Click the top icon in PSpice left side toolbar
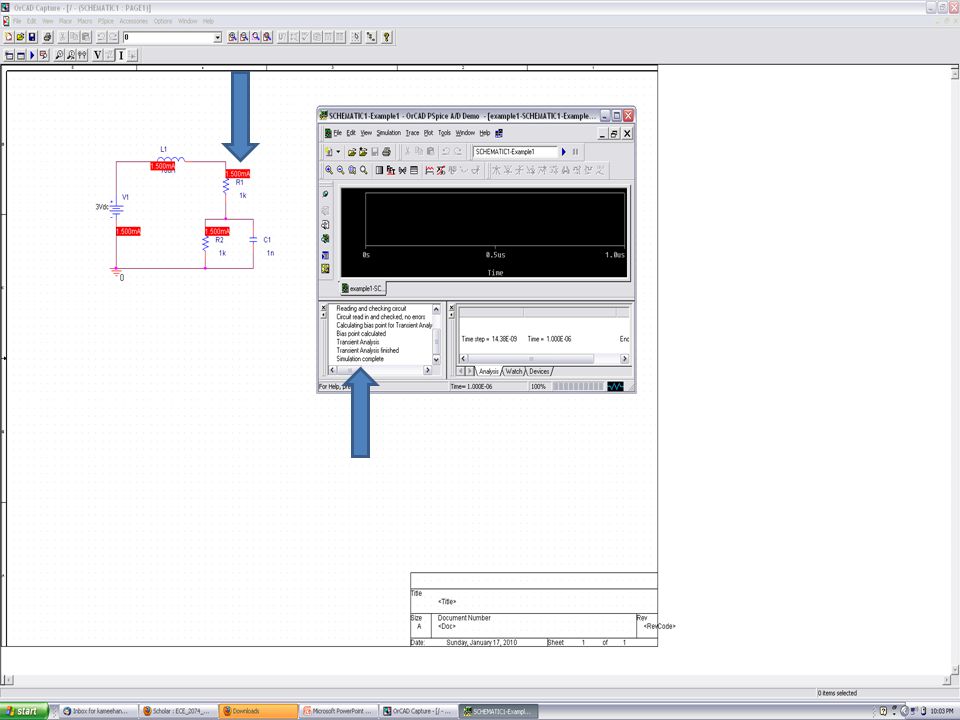 coord(325,194)
